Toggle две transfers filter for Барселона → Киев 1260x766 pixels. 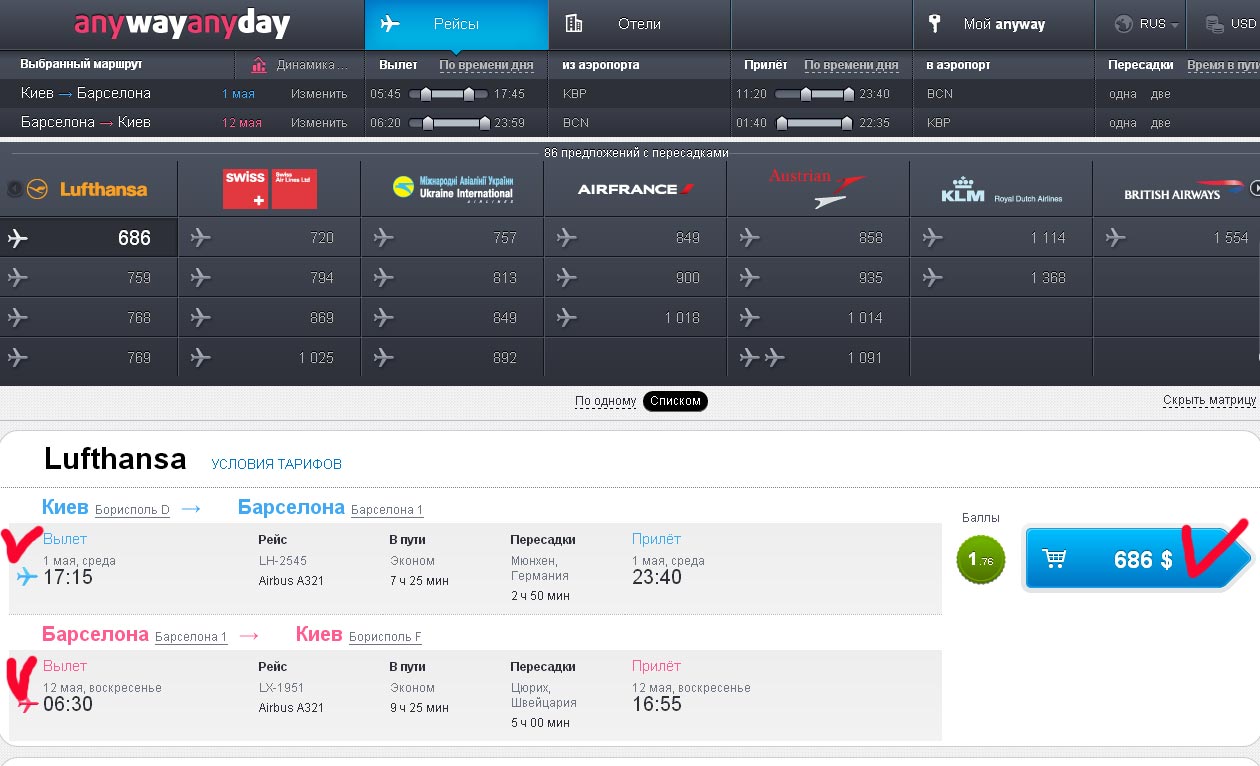click(1160, 123)
